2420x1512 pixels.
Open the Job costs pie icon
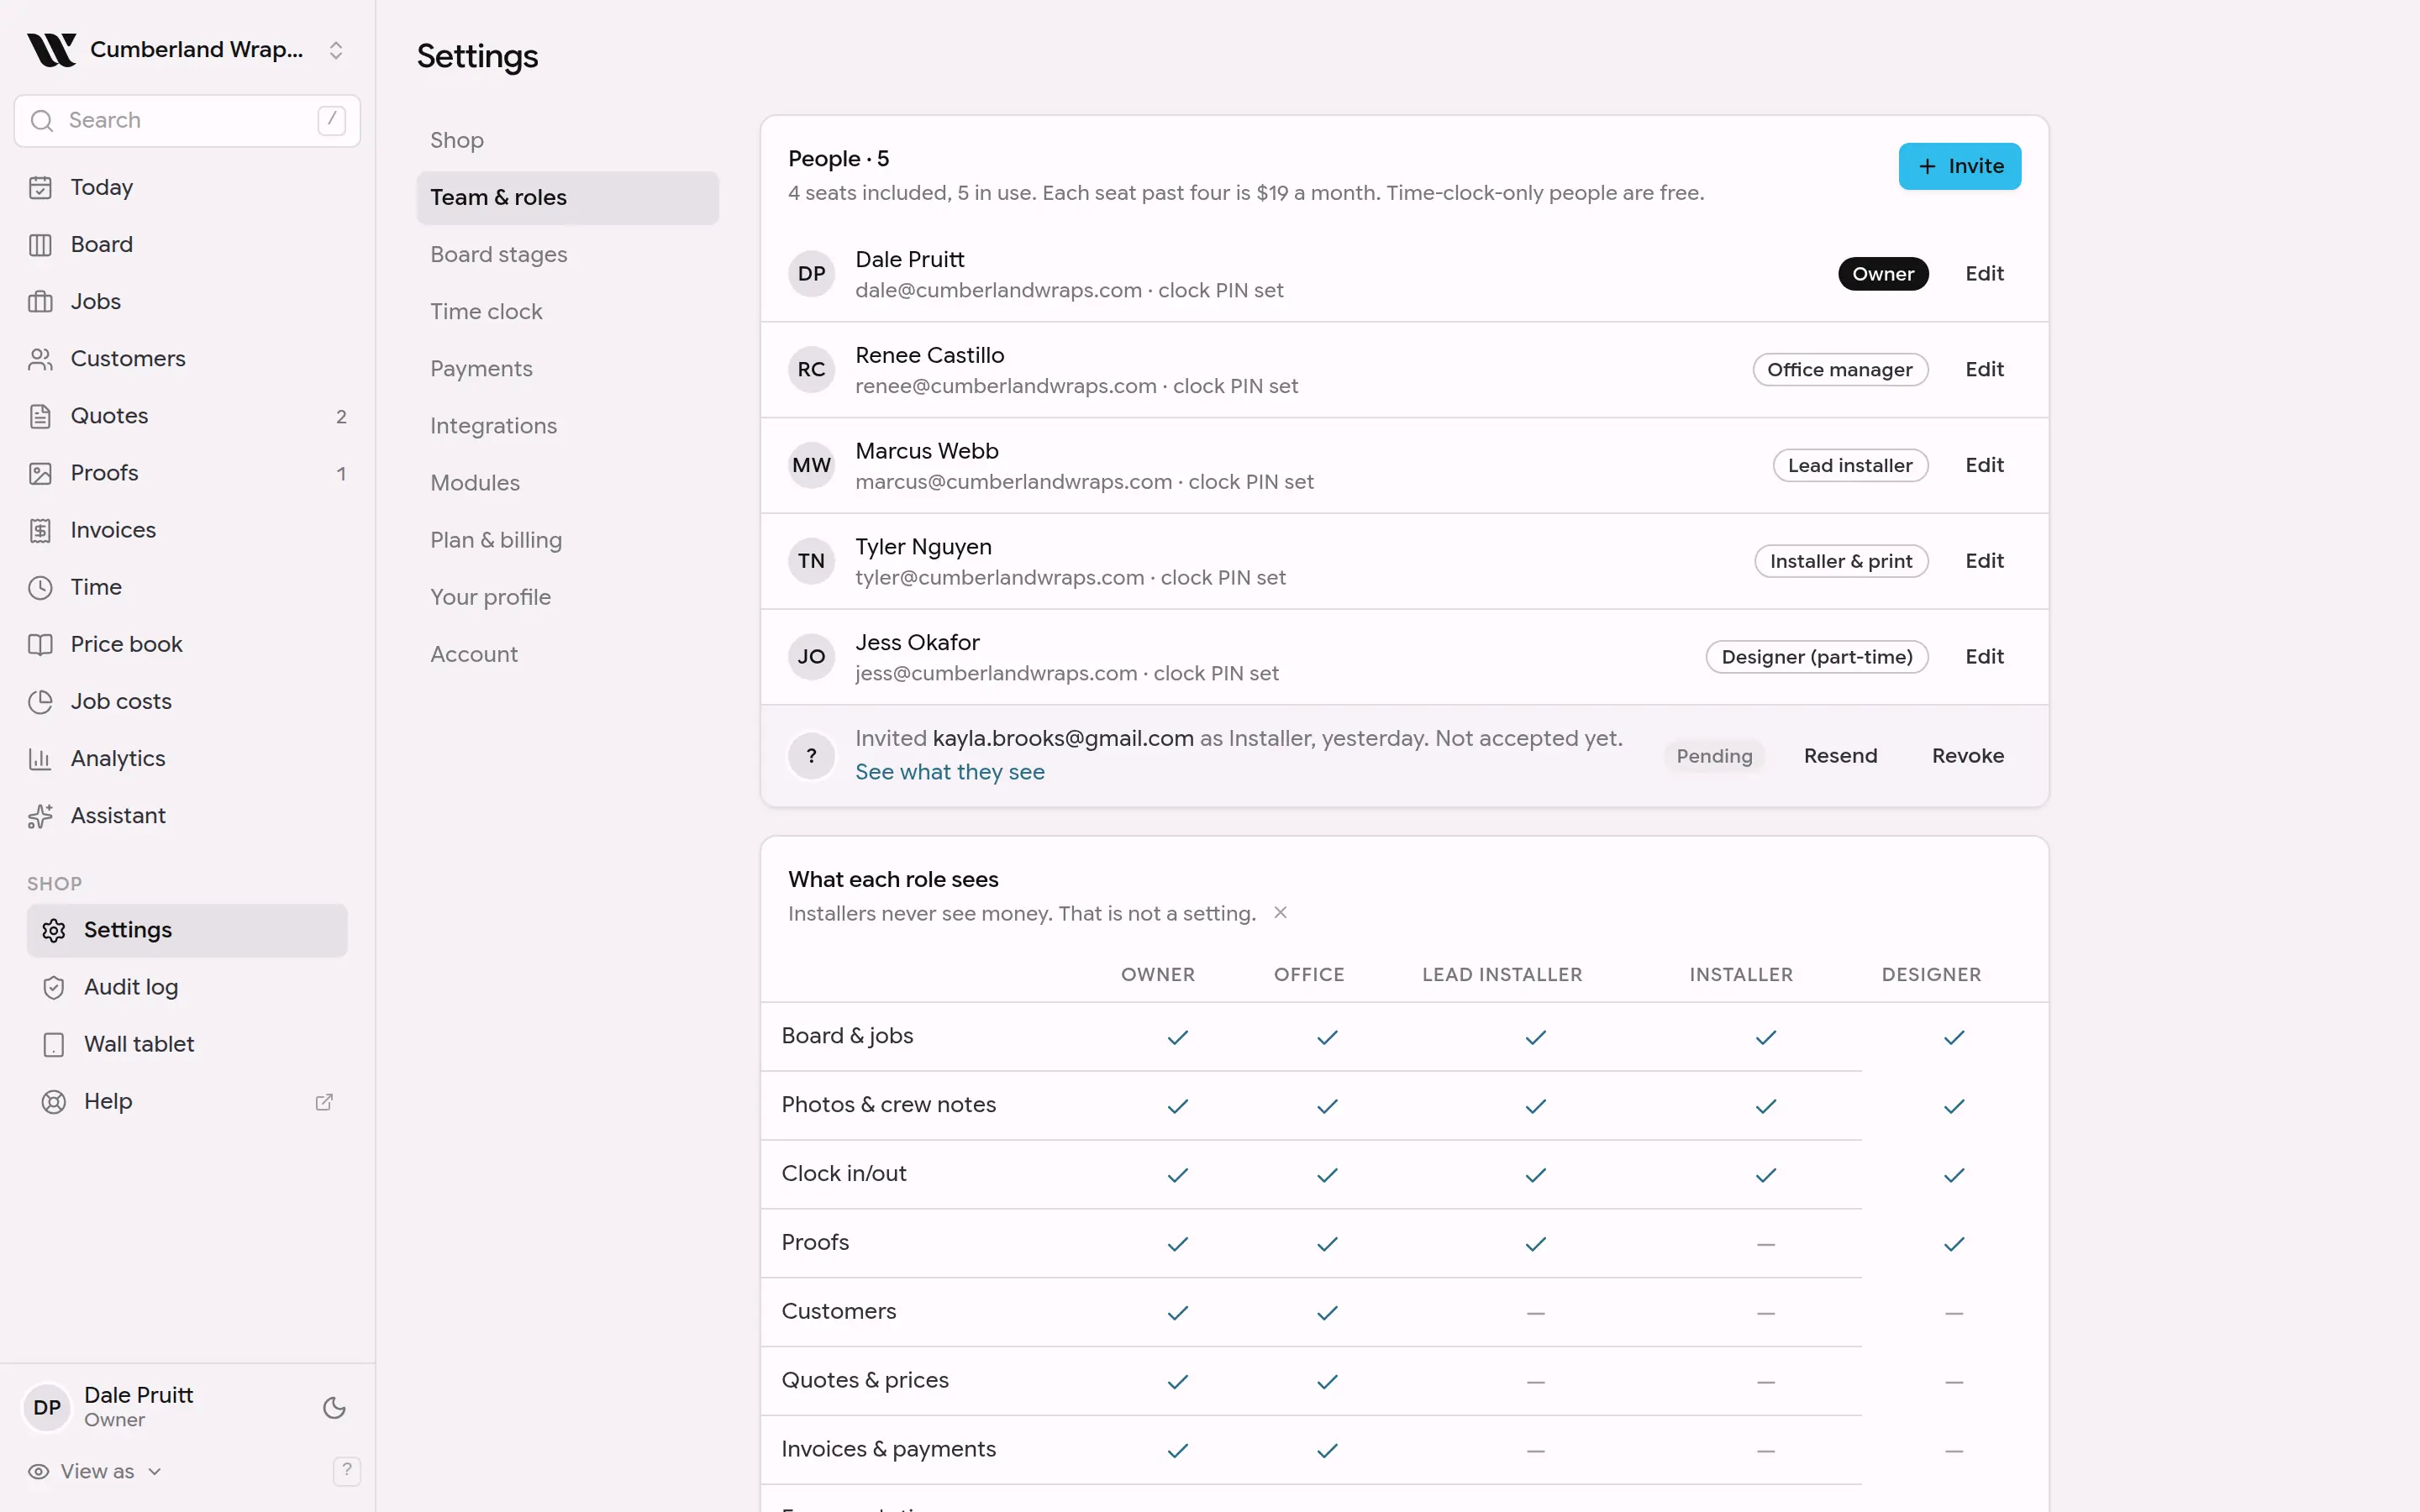(40, 701)
